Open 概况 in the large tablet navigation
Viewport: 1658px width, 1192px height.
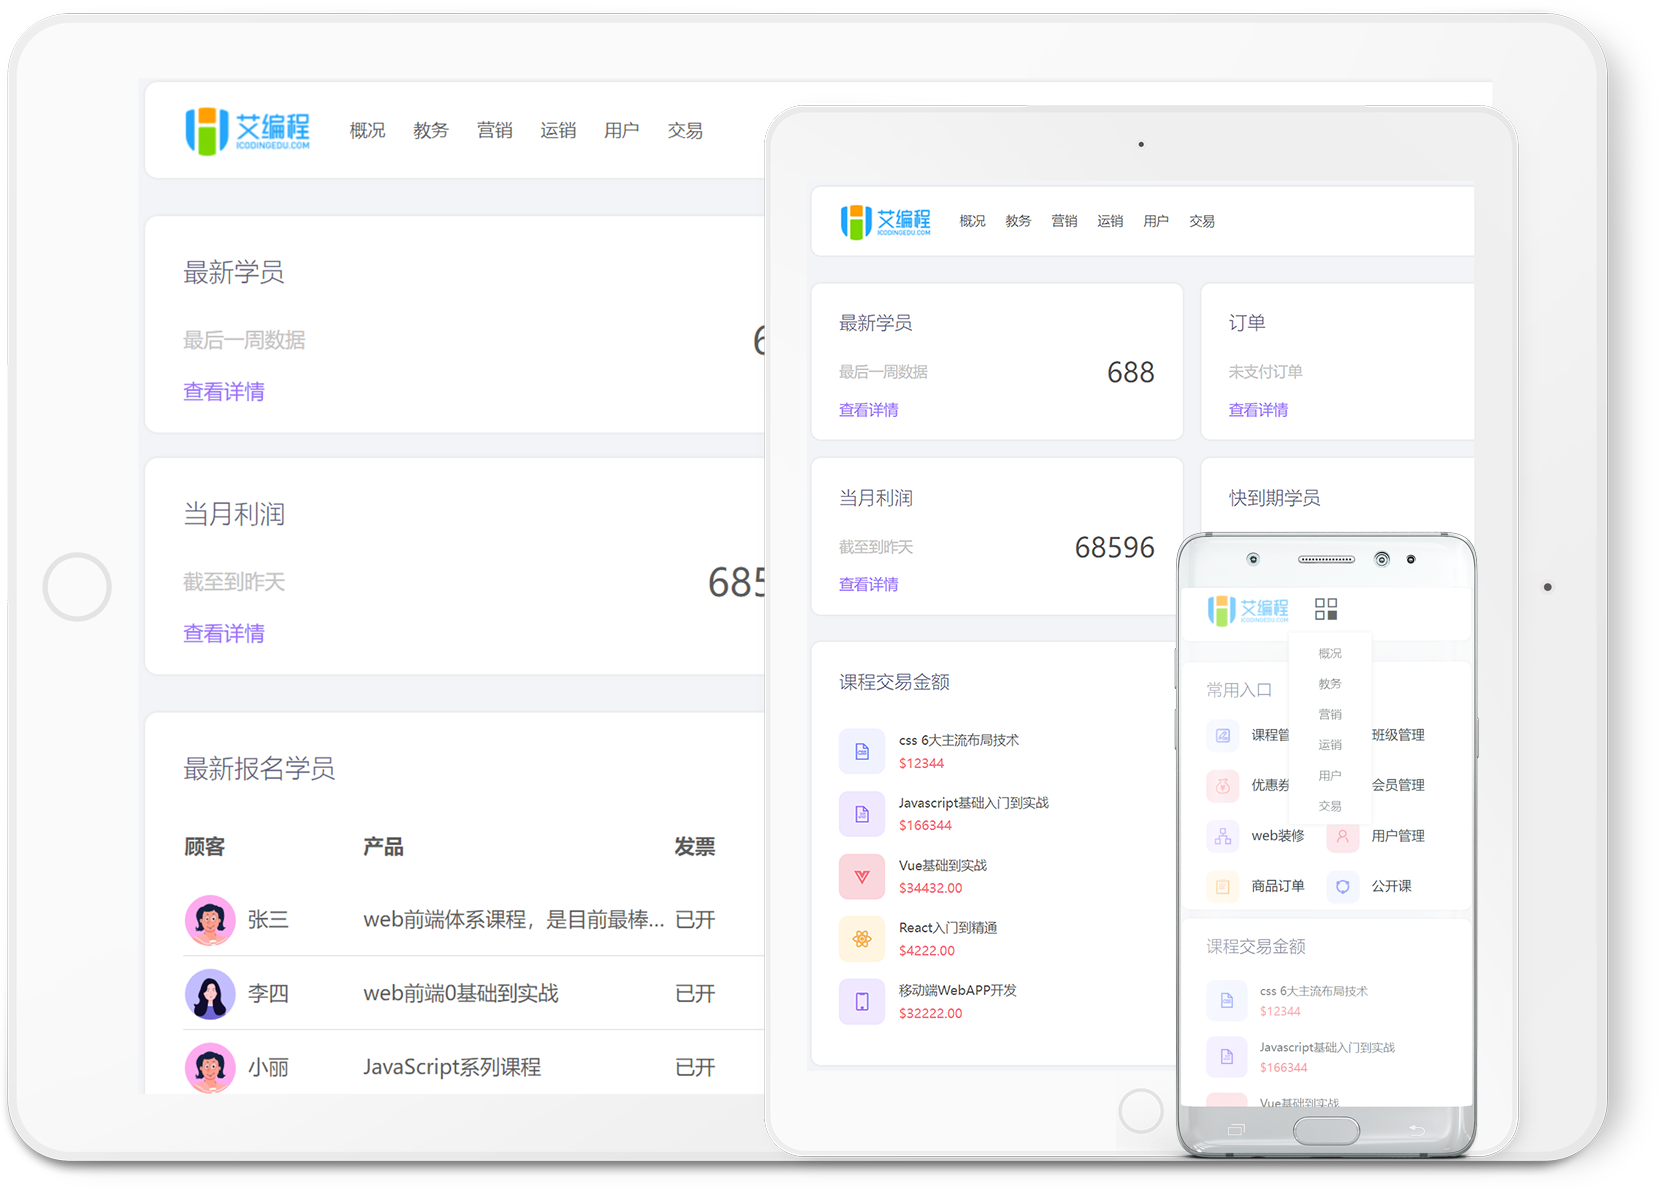[368, 131]
